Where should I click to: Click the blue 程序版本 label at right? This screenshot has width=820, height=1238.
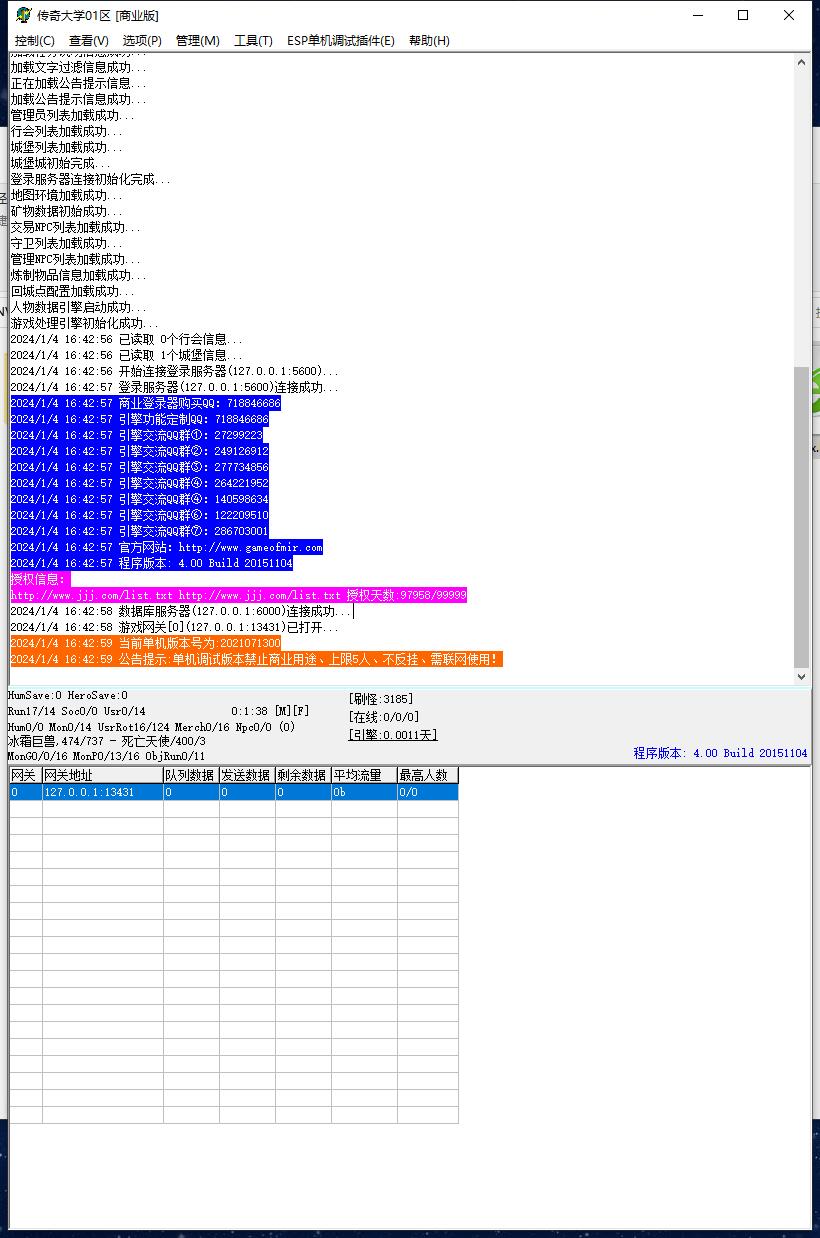720,753
